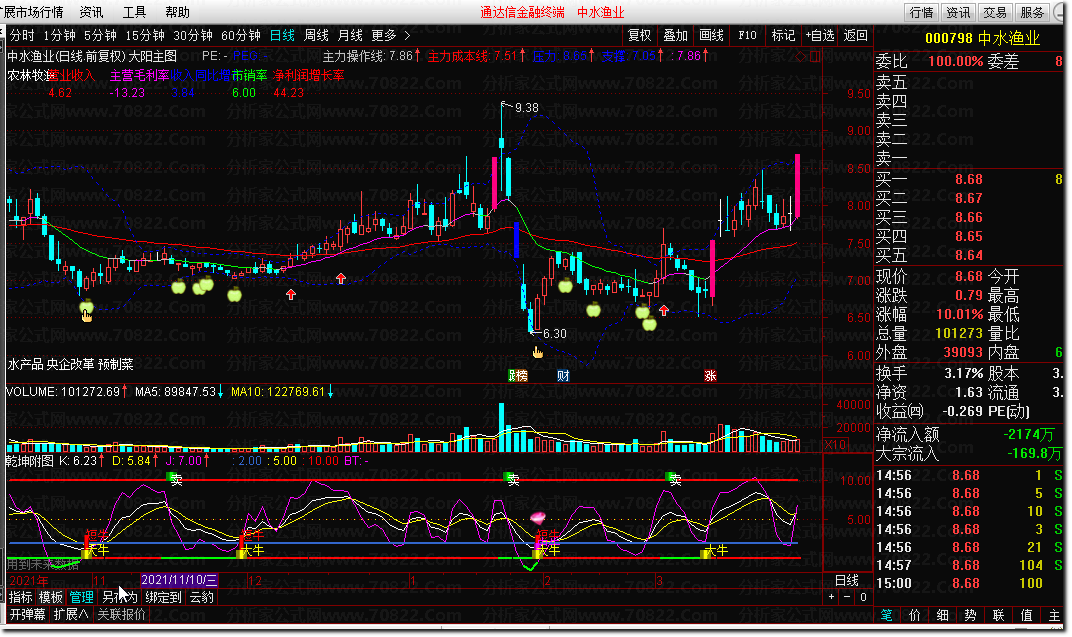Click the 资讯 button at top right
The width and height of the screenshot is (1072, 637).
(x=958, y=12)
